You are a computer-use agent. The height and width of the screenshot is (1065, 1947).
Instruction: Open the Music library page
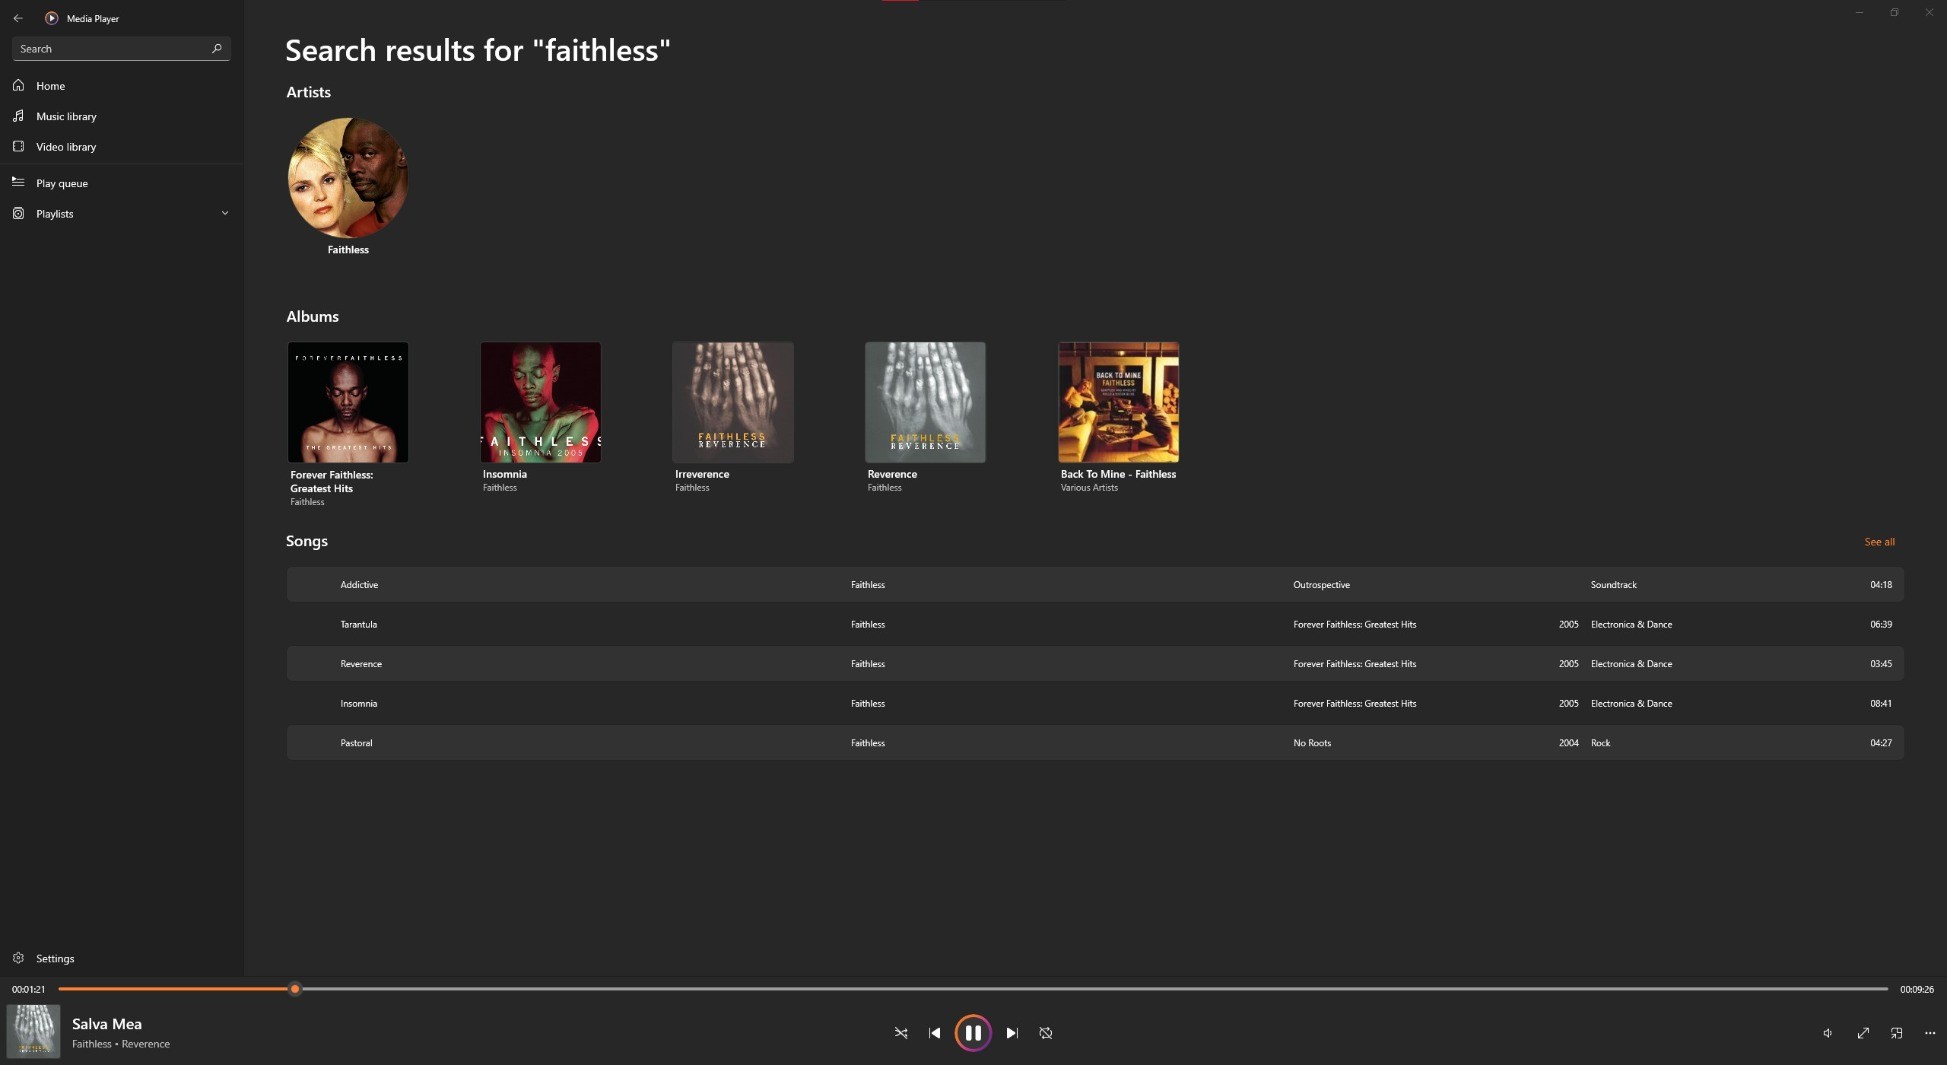click(x=66, y=116)
